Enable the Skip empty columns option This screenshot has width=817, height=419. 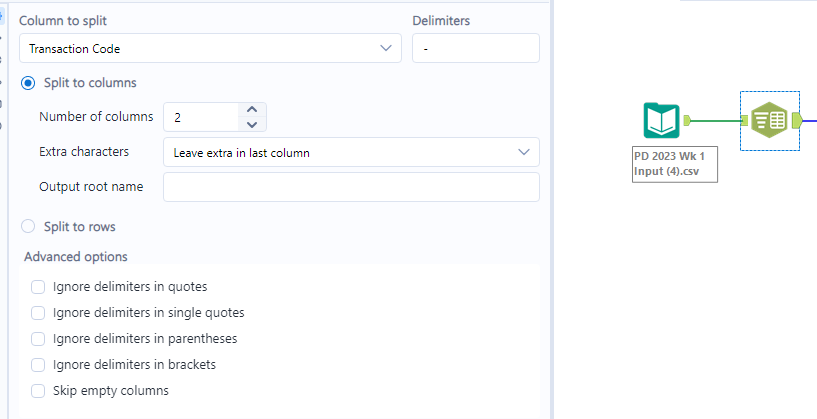38,391
